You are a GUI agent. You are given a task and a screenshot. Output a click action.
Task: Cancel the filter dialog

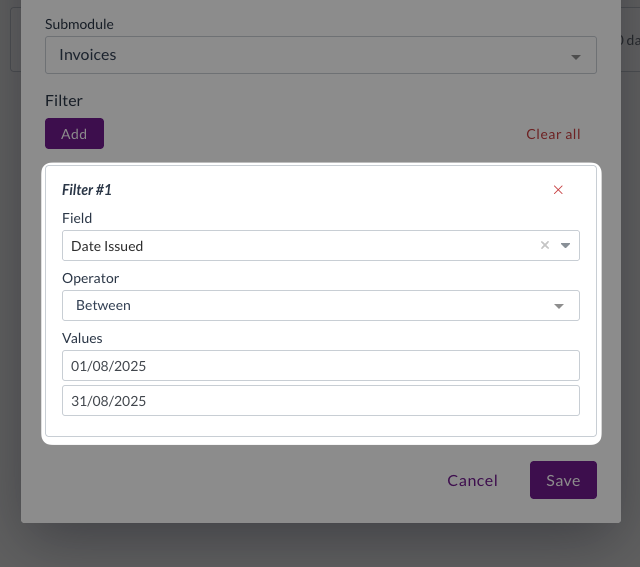[472, 480]
